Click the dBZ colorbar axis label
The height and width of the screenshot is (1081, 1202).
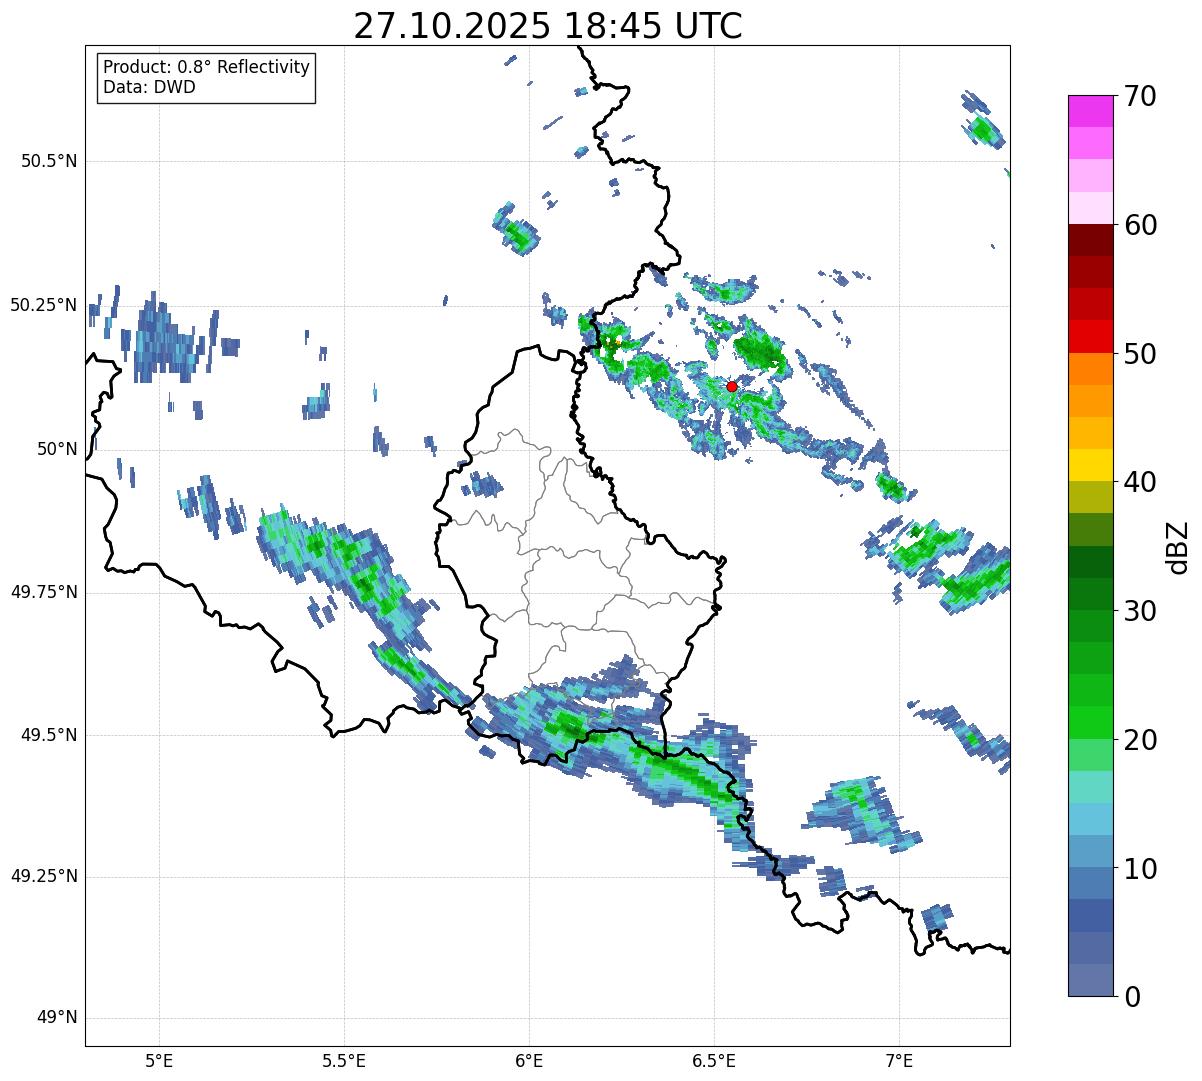[1177, 546]
